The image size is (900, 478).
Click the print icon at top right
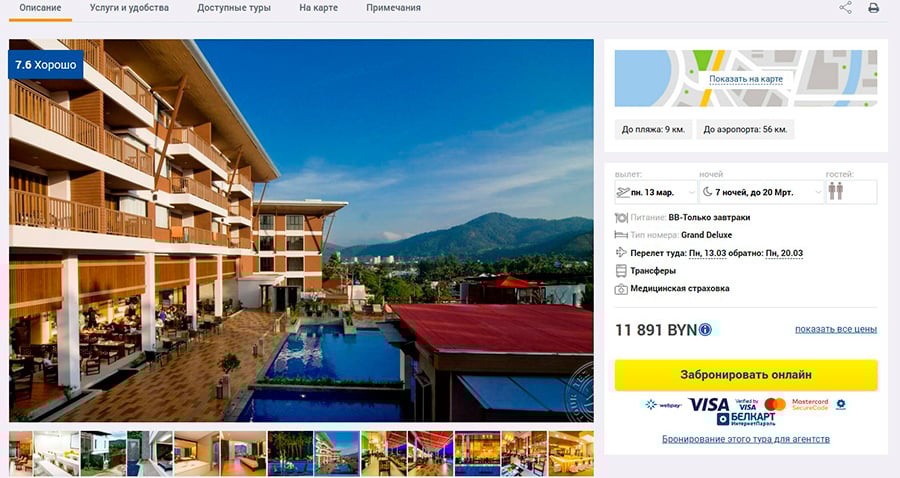click(x=873, y=8)
